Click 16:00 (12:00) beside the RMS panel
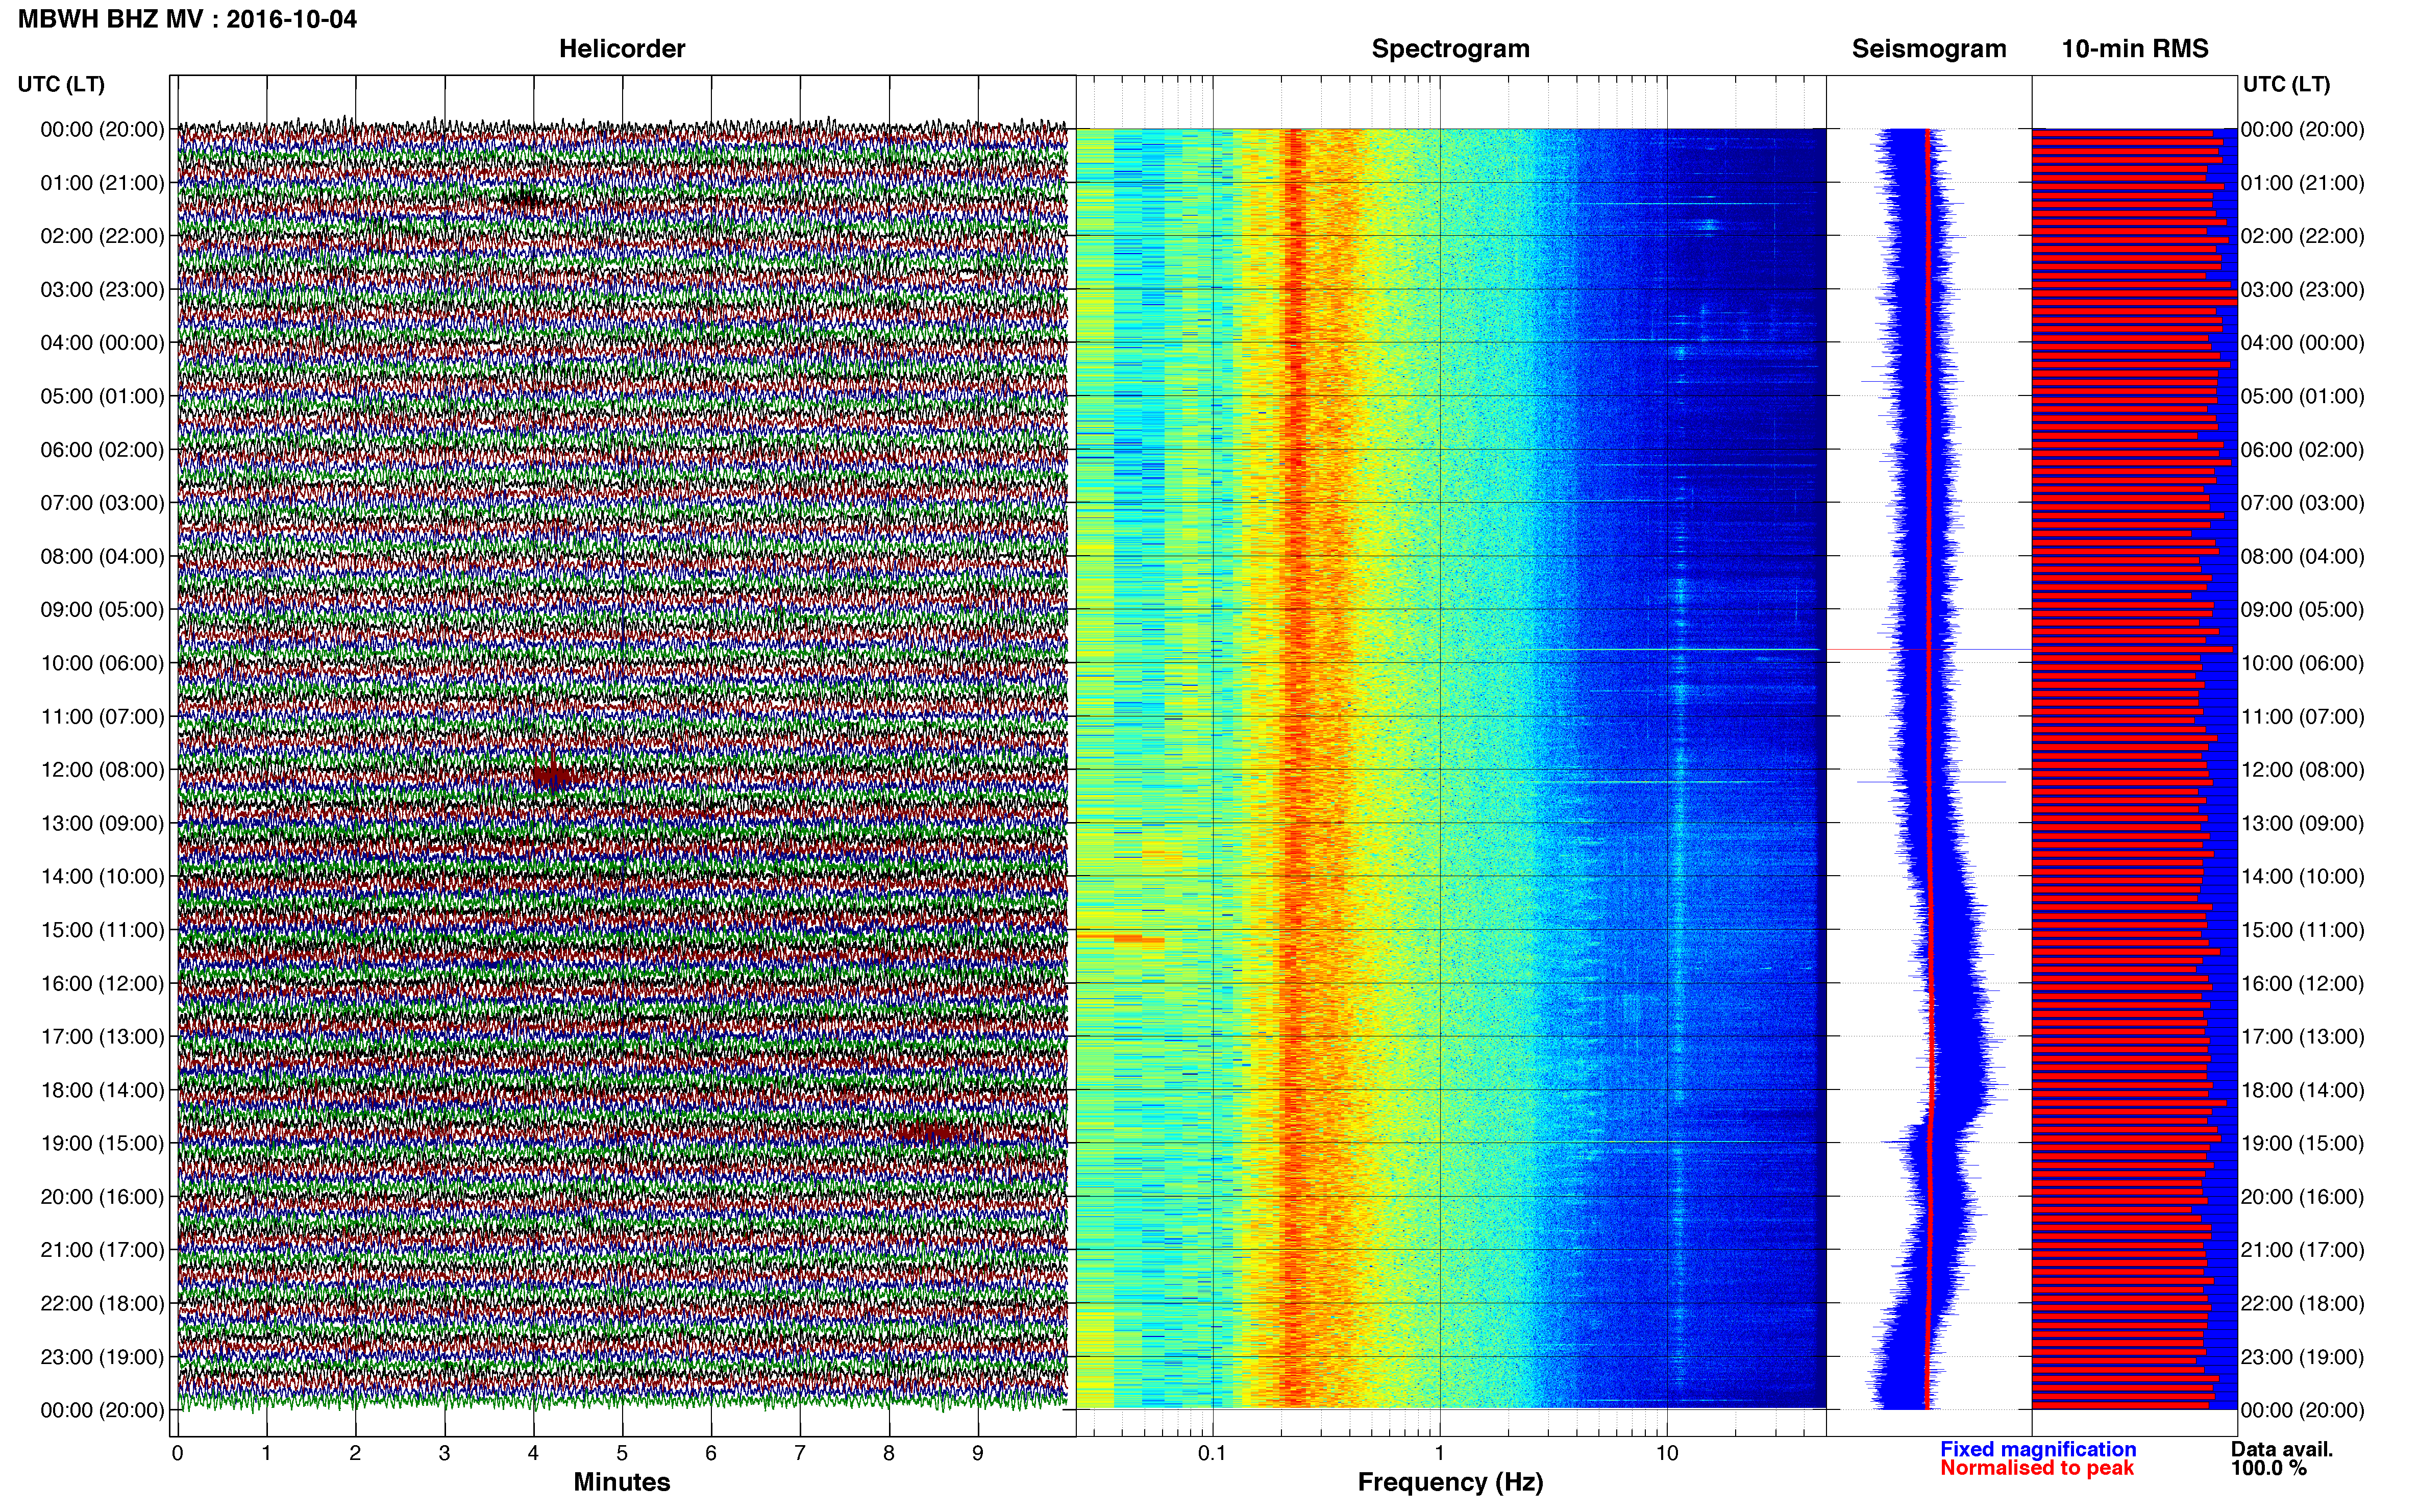 tap(2302, 984)
